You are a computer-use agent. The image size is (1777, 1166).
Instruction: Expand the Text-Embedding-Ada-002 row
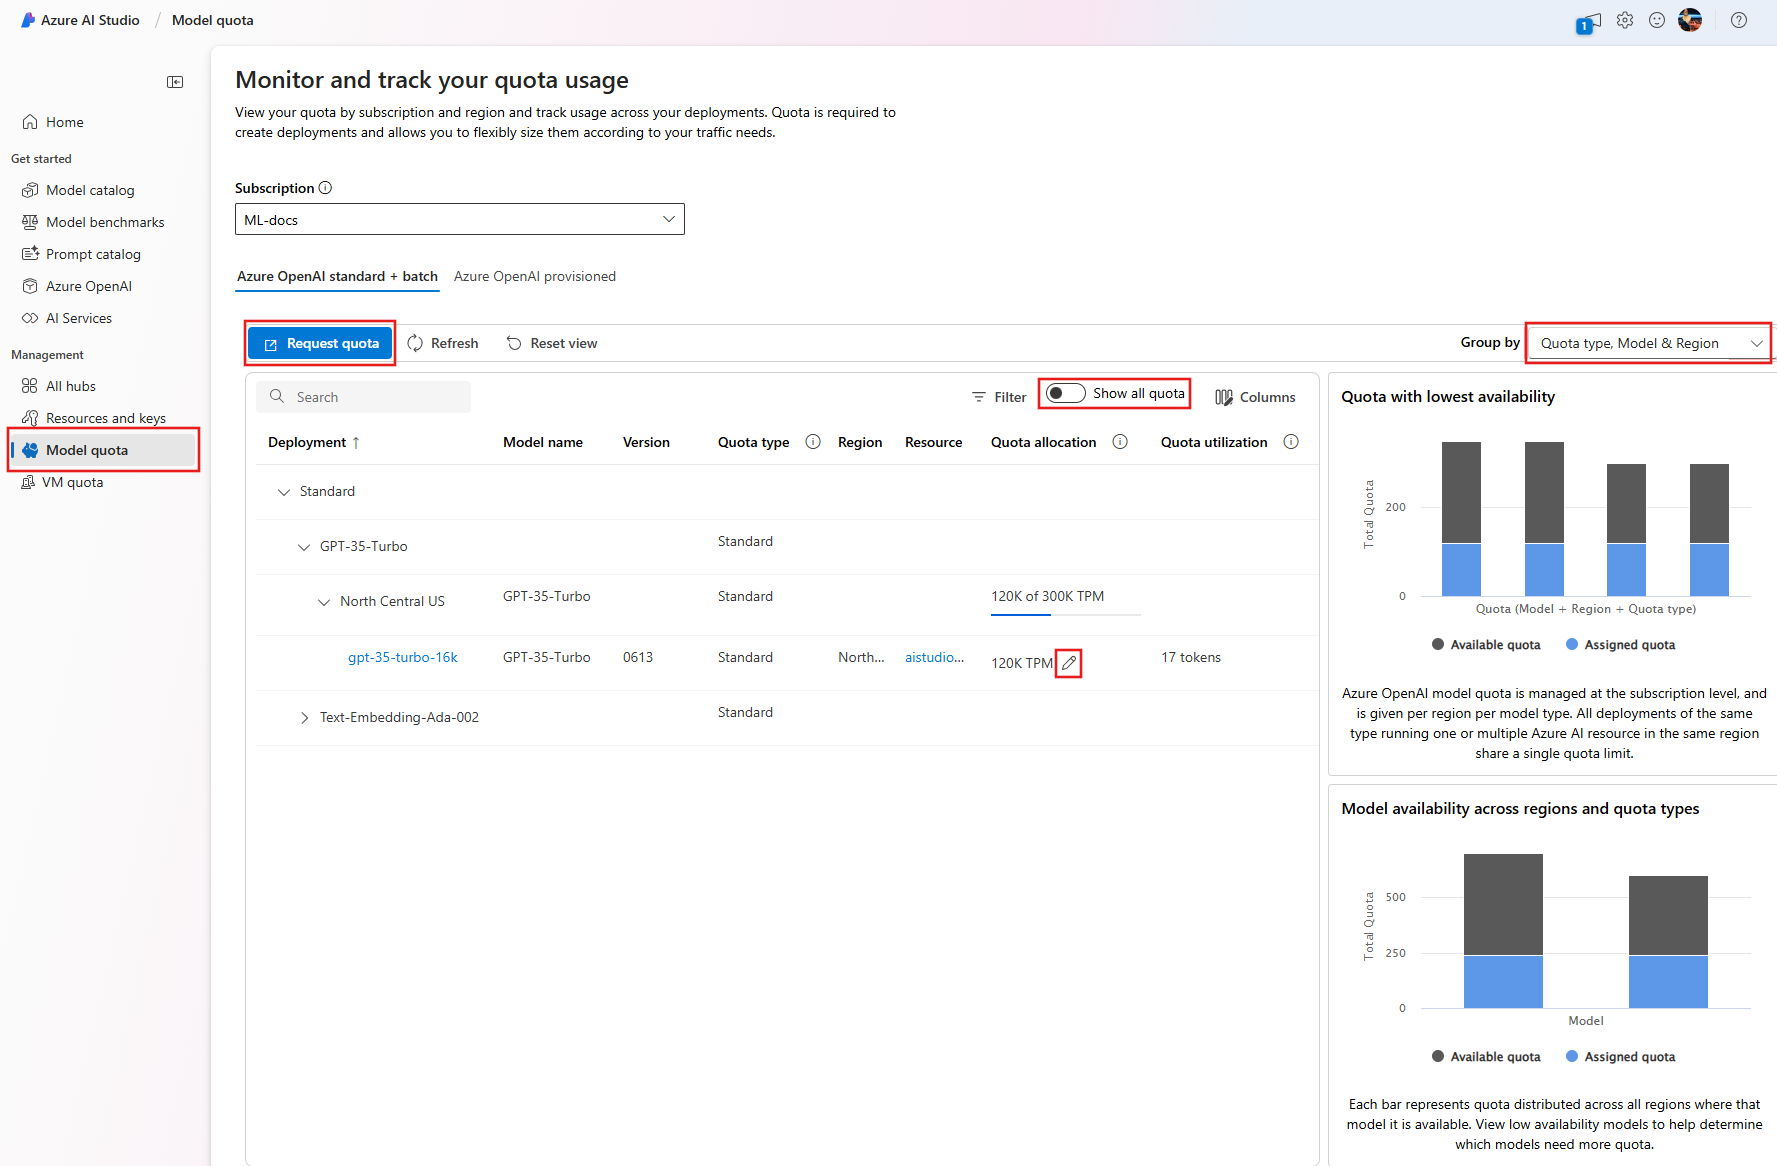tap(304, 717)
